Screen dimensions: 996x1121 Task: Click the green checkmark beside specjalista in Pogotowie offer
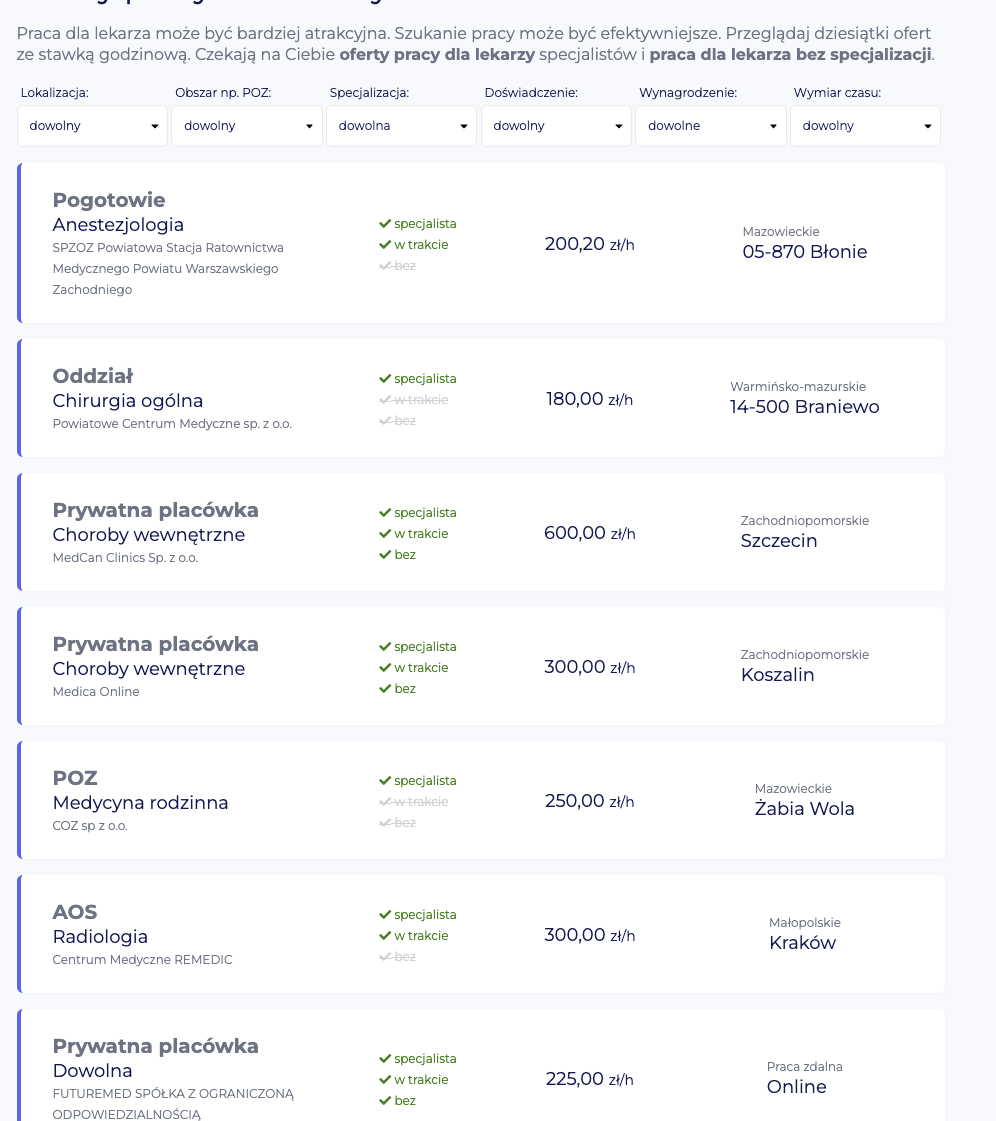click(385, 224)
